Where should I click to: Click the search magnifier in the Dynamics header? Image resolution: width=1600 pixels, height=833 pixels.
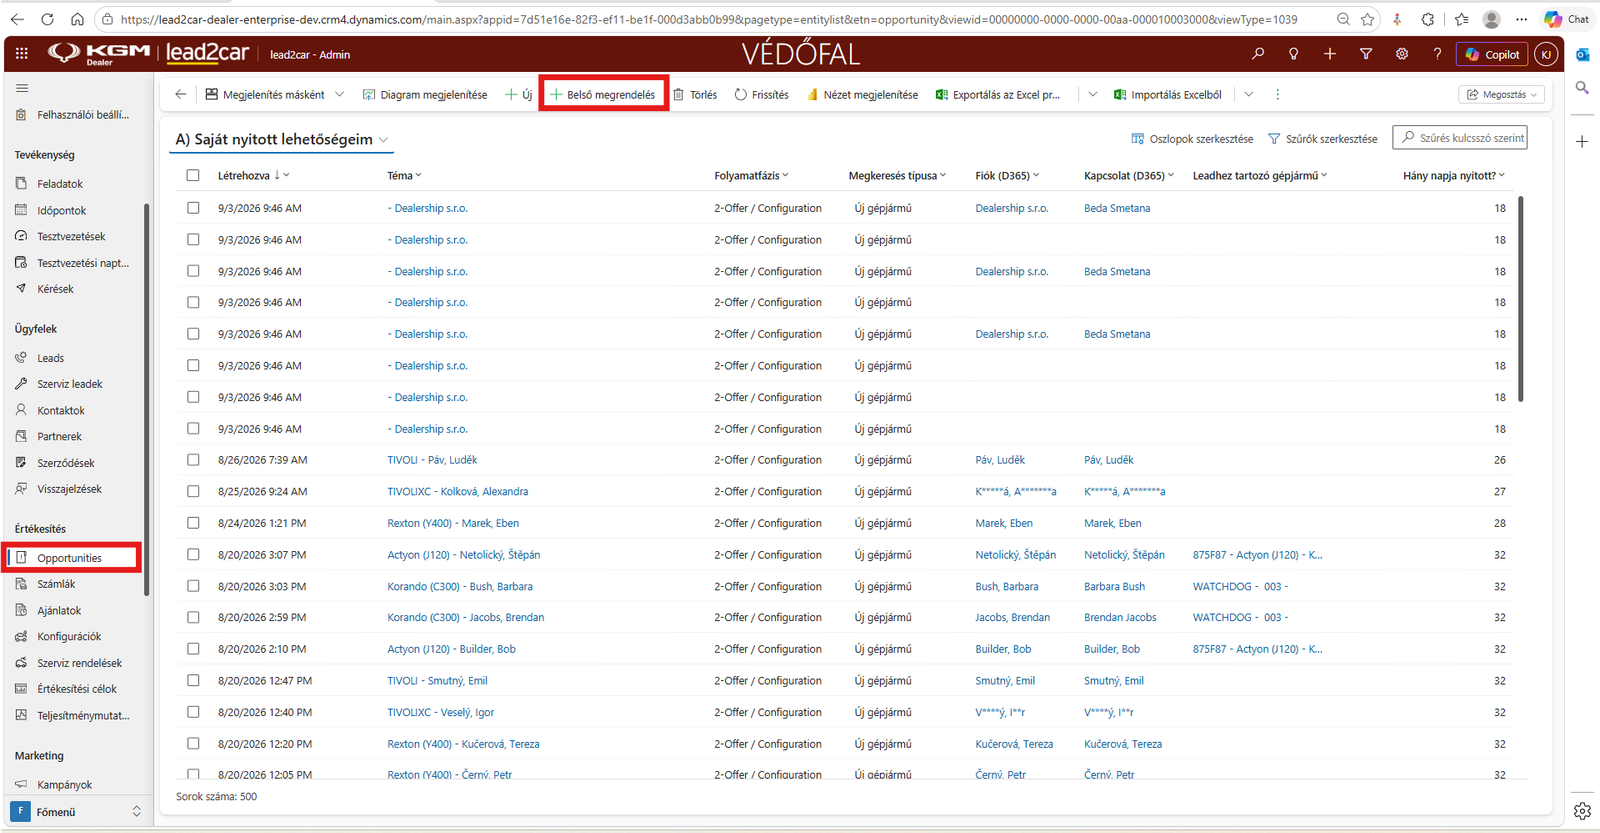(1258, 54)
